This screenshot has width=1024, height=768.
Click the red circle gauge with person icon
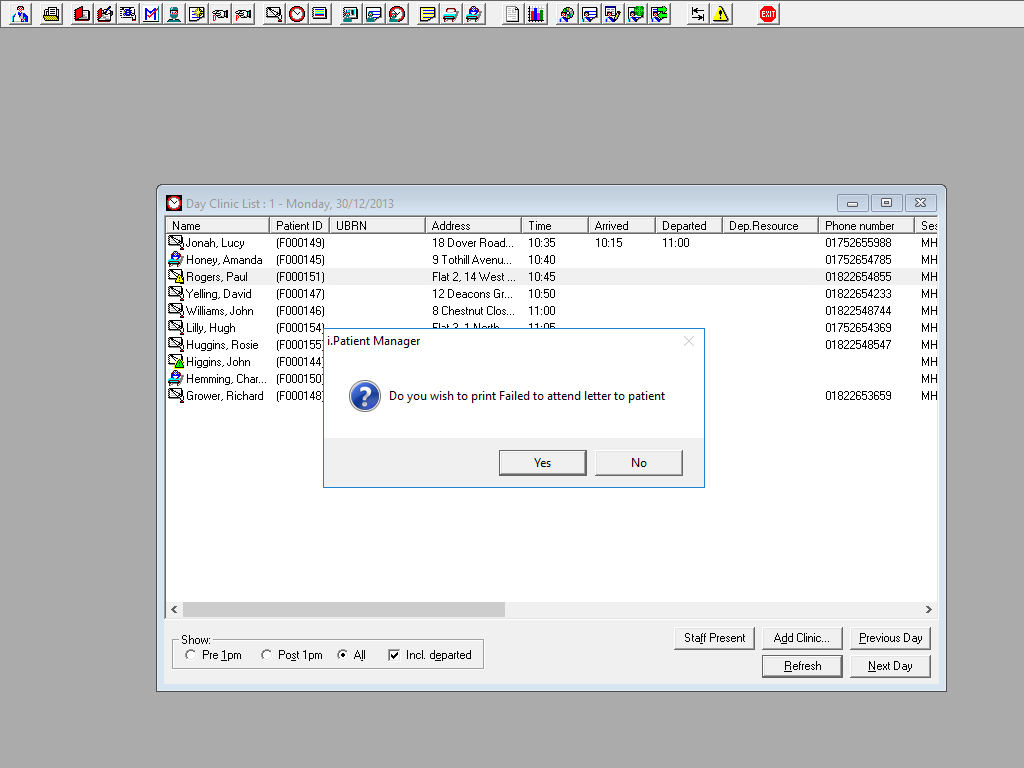click(396, 14)
